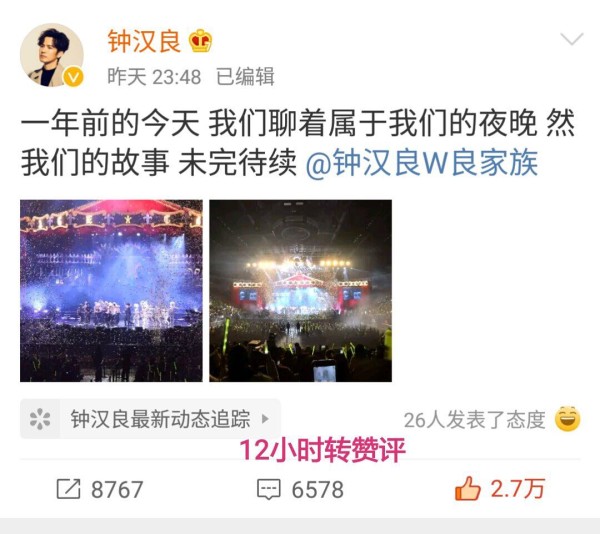Open the 钟汉良 username link

[144, 41]
